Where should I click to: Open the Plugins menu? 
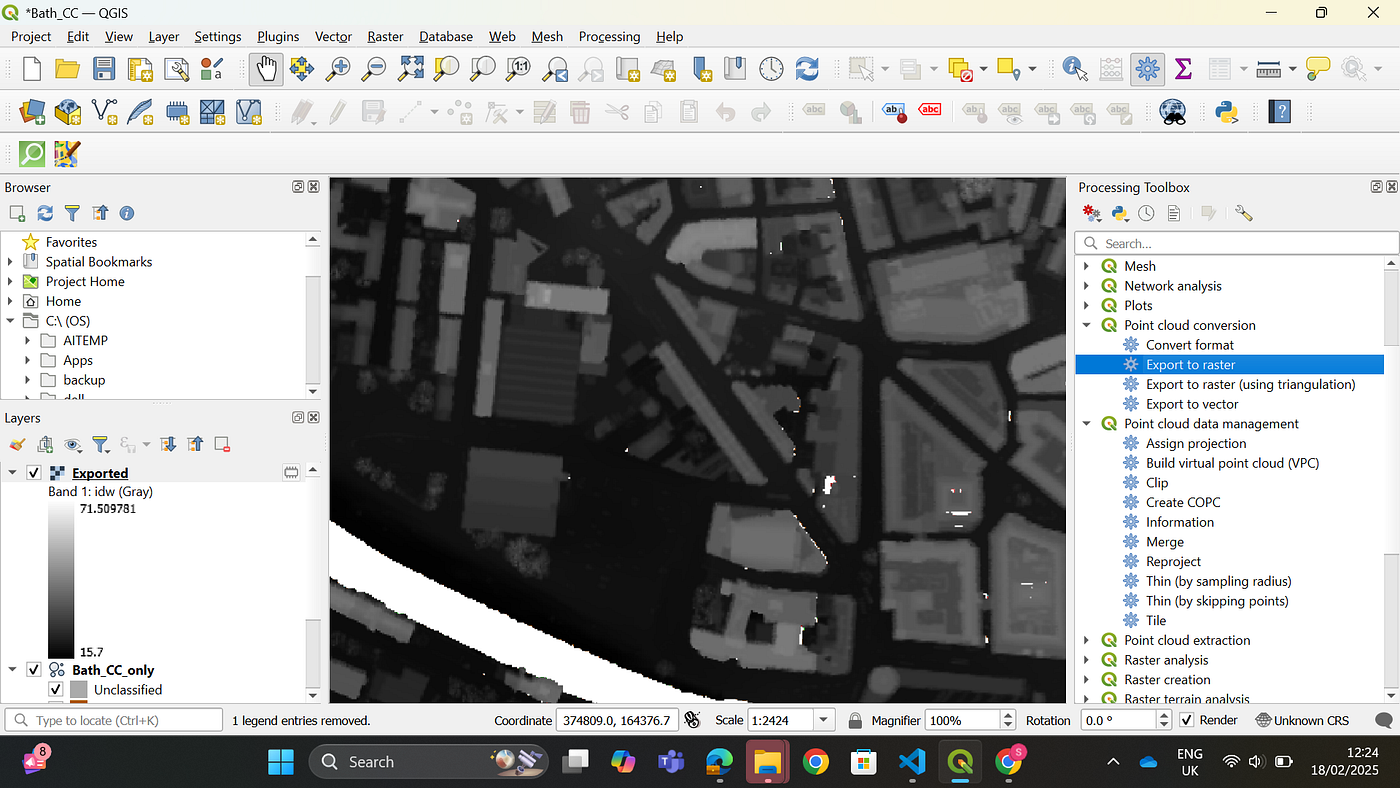[278, 36]
